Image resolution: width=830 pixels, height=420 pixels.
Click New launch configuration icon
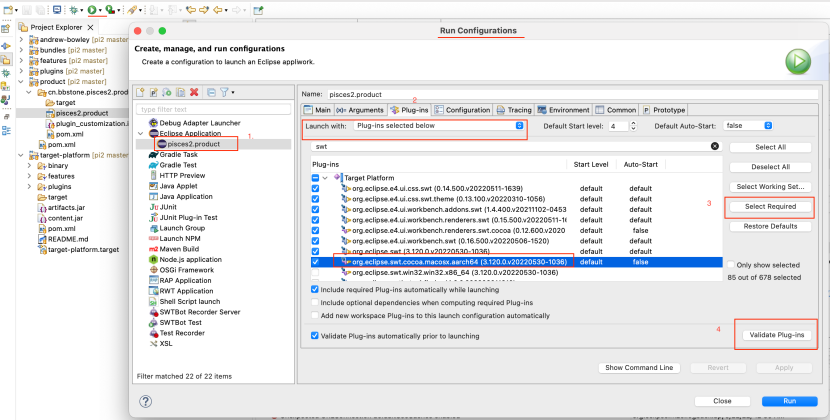[140, 92]
